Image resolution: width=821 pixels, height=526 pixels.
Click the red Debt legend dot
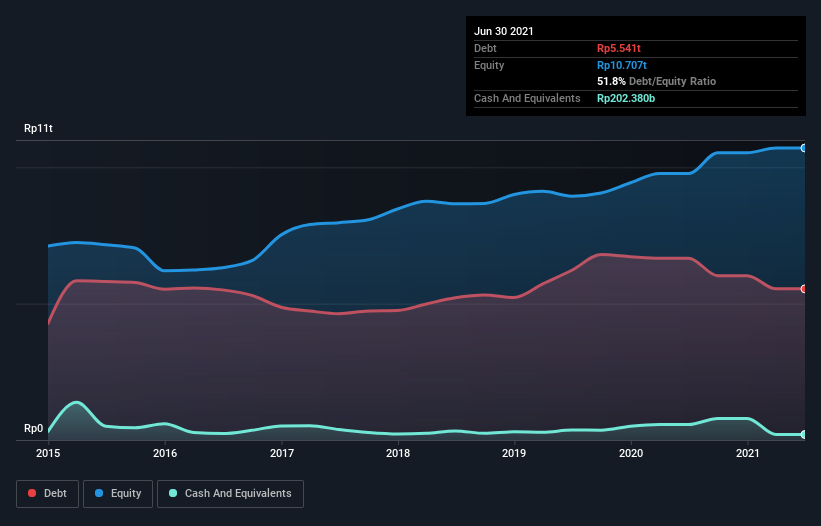pyautogui.click(x=32, y=493)
